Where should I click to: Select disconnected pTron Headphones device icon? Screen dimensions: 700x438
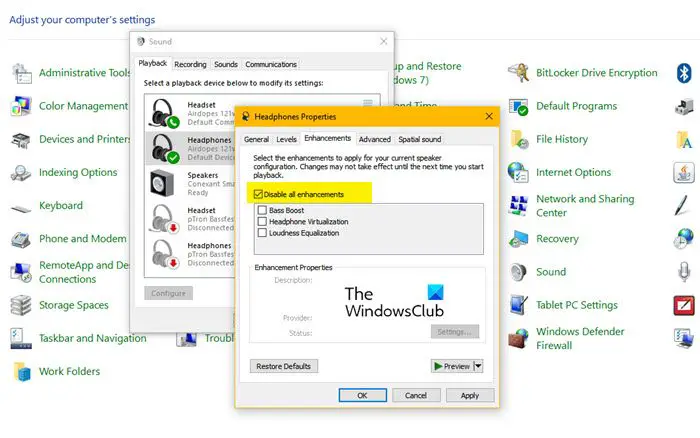[164, 254]
